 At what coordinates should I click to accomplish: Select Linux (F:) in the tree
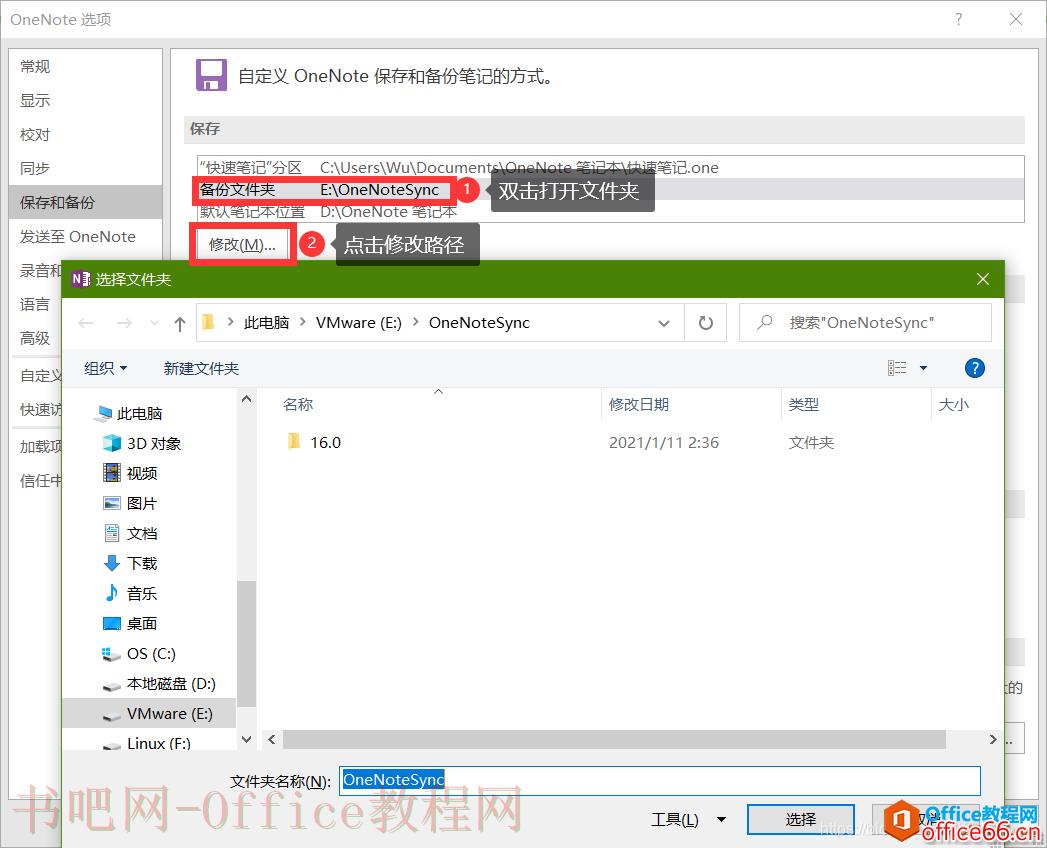[158, 743]
